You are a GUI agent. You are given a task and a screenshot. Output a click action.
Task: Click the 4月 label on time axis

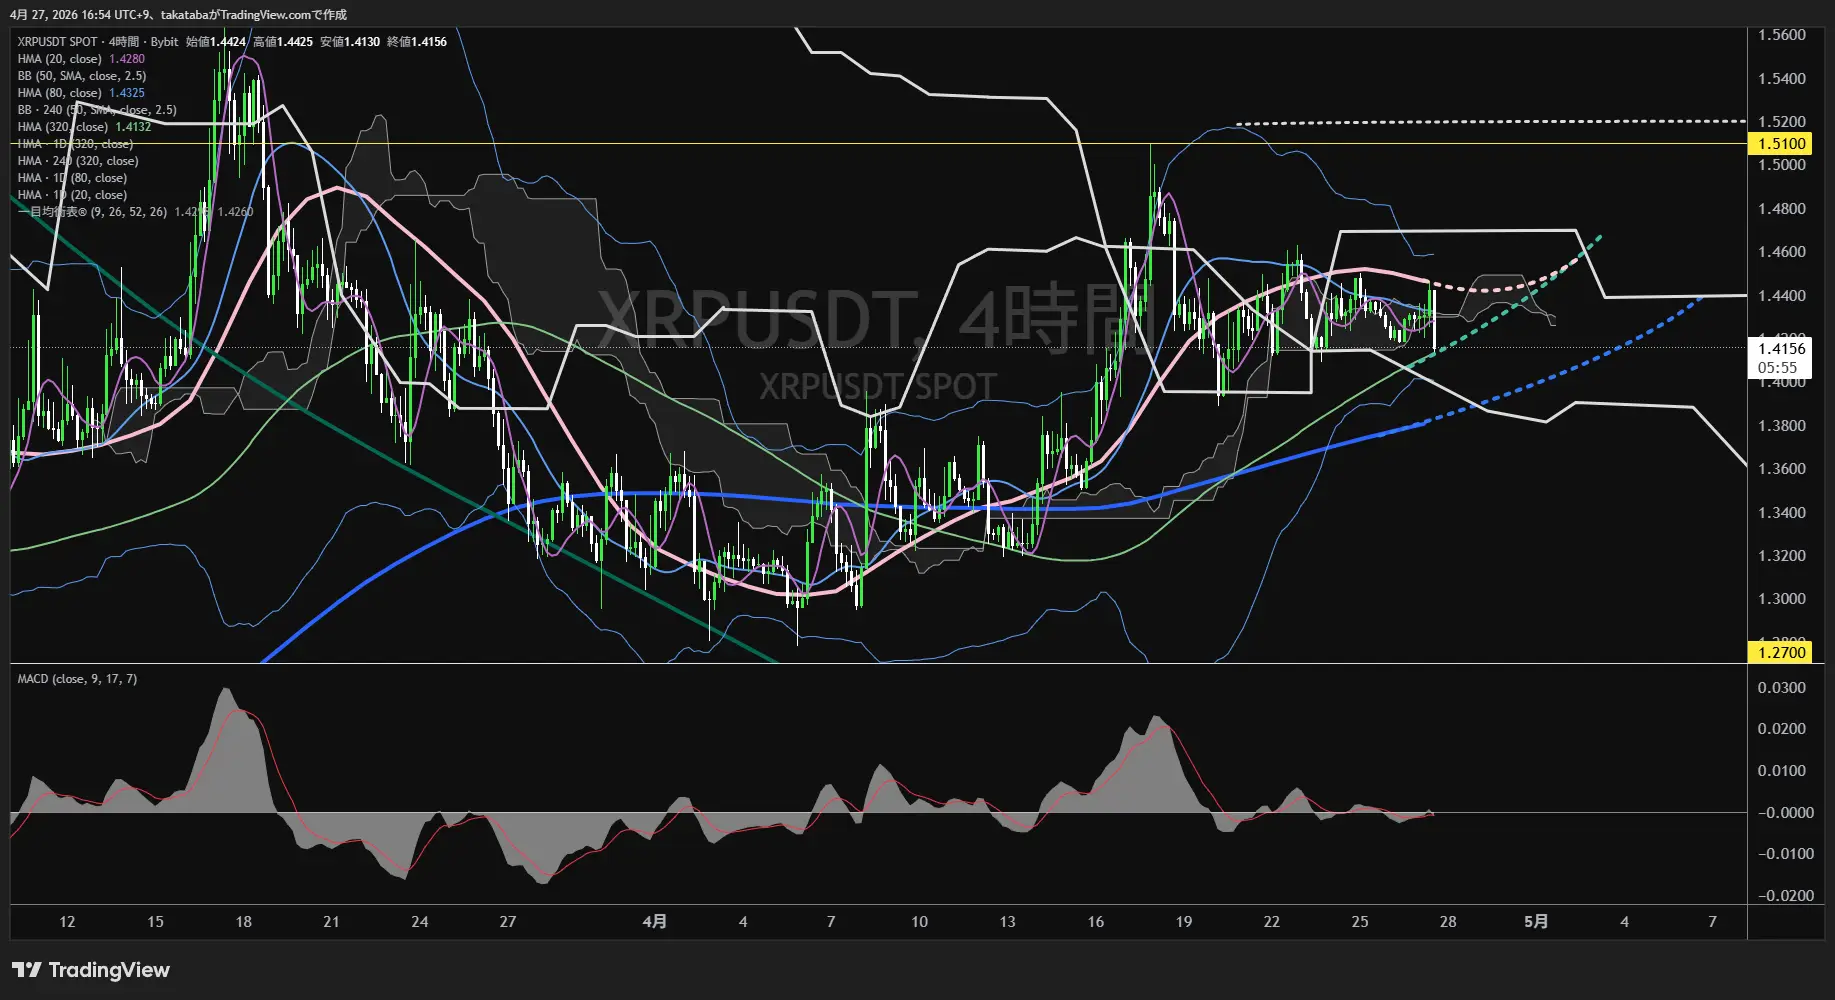654,922
